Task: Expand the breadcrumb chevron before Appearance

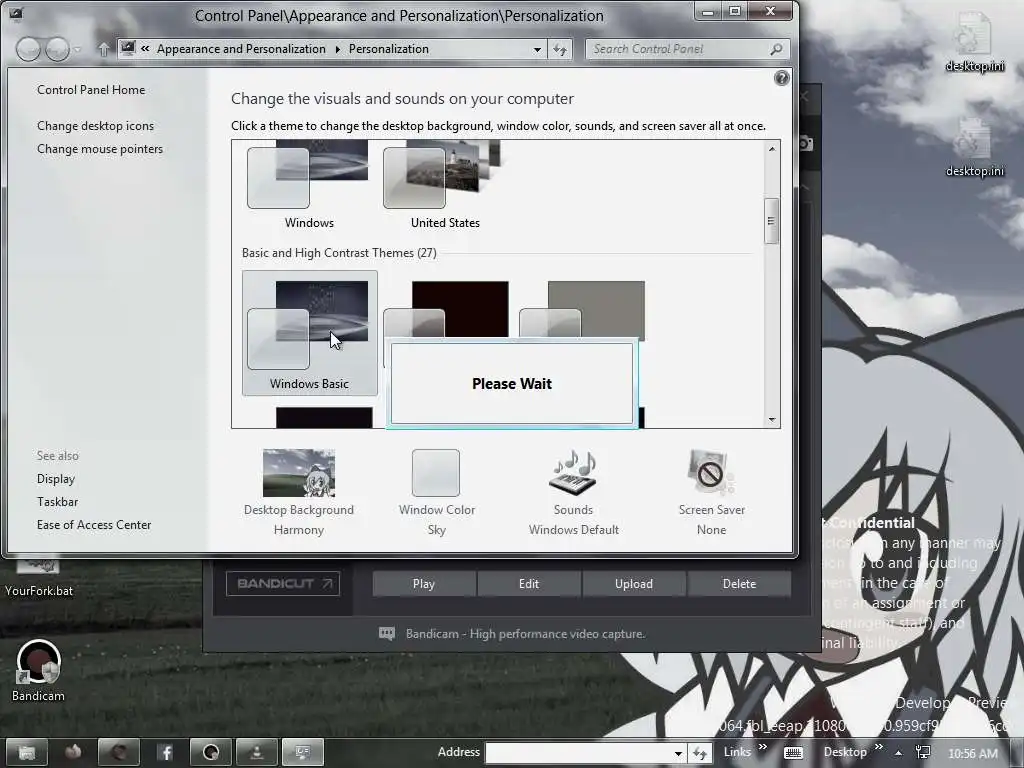Action: click(x=145, y=48)
